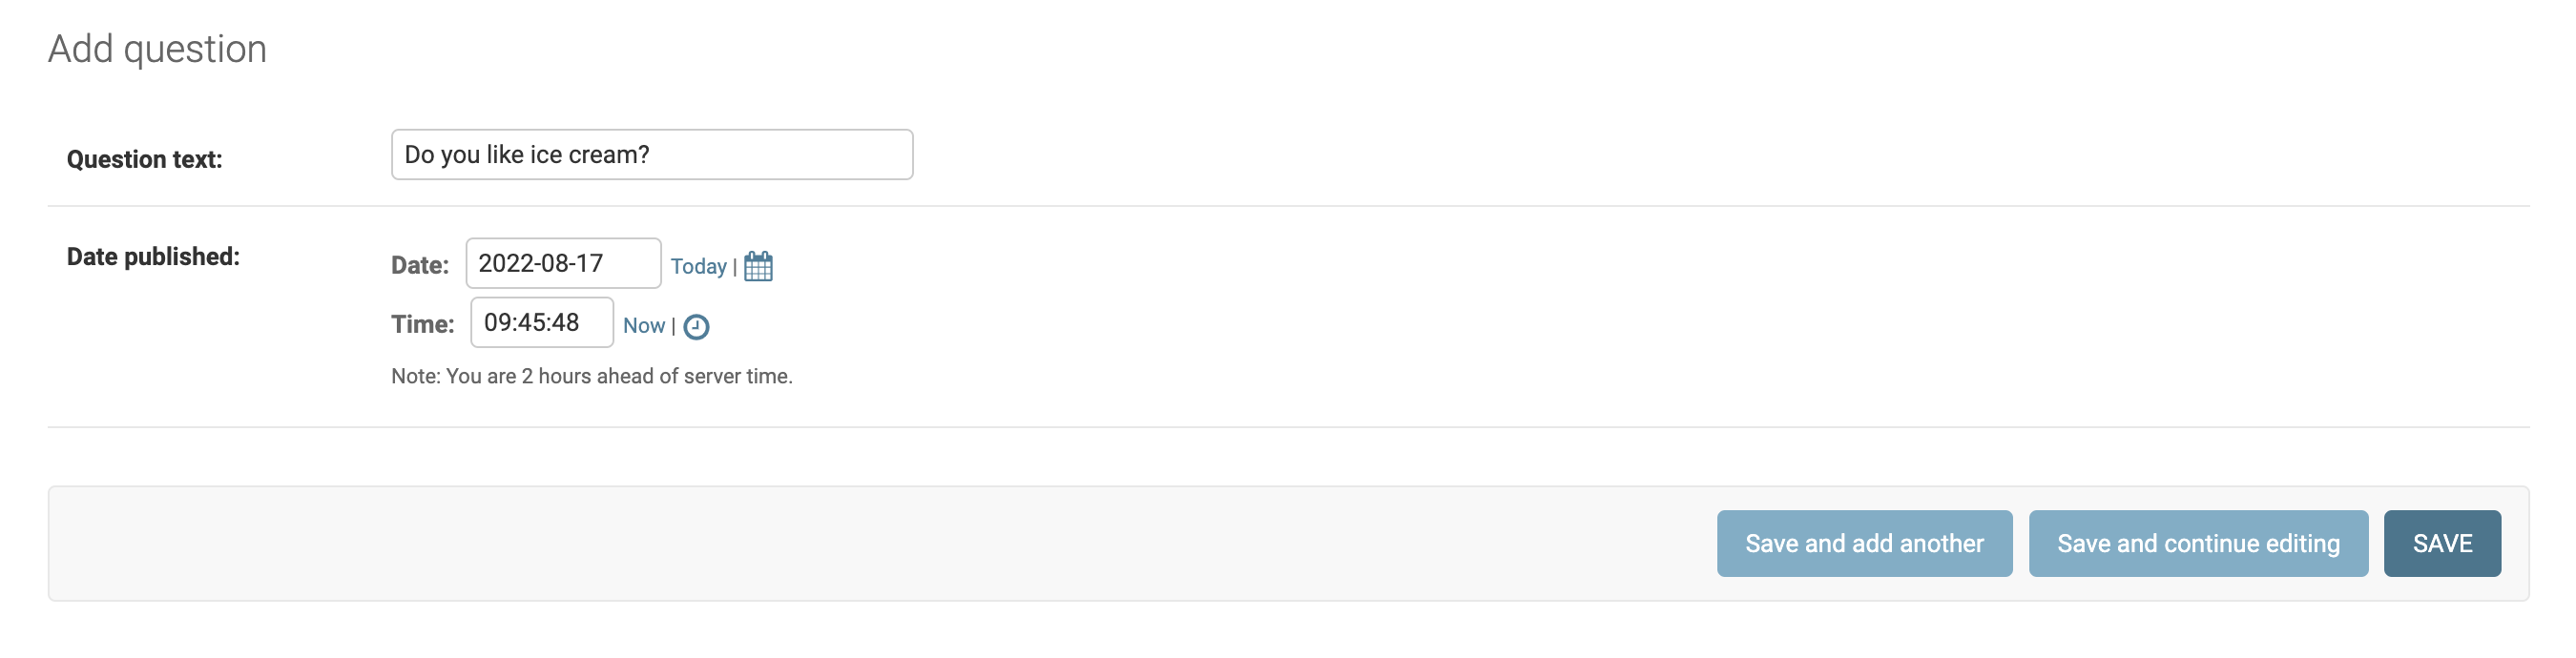Set current time via the clock widget icon
2576x658 pixels.
697,326
